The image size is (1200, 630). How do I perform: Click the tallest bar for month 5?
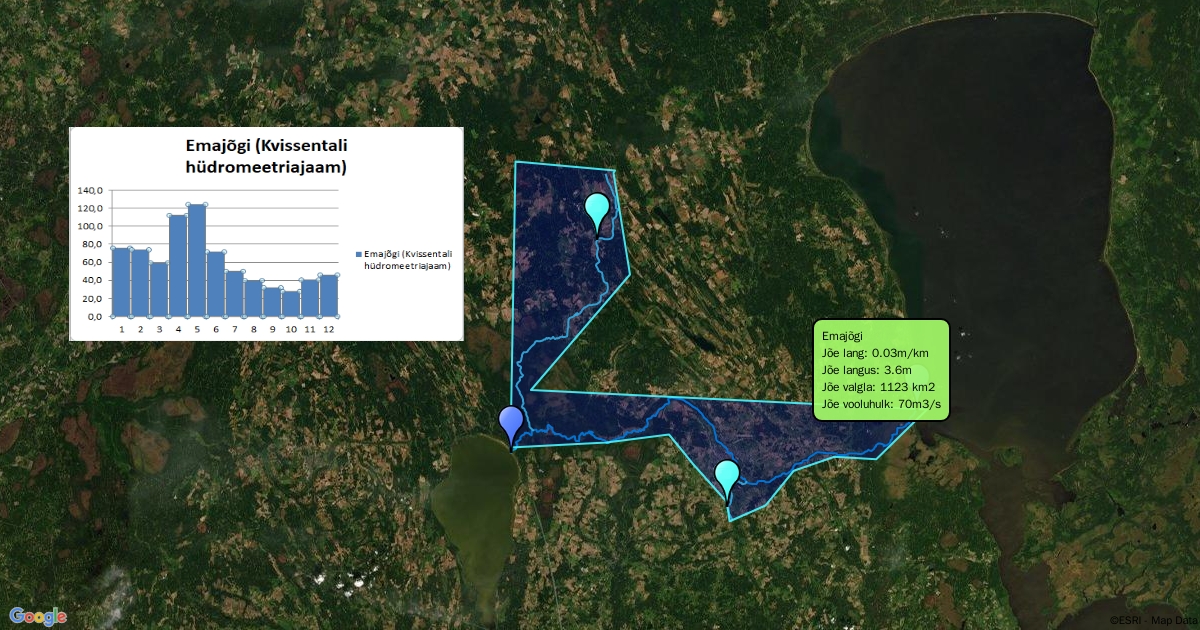pyautogui.click(x=196, y=260)
